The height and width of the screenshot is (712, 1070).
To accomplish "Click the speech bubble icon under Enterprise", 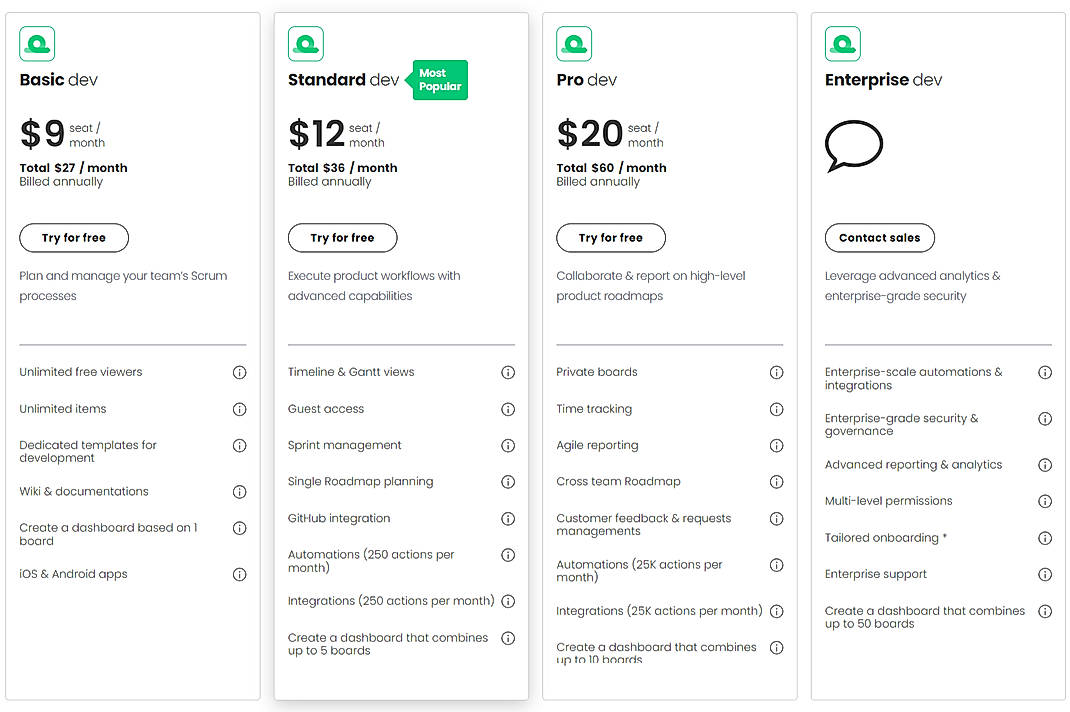I will pyautogui.click(x=853, y=145).
